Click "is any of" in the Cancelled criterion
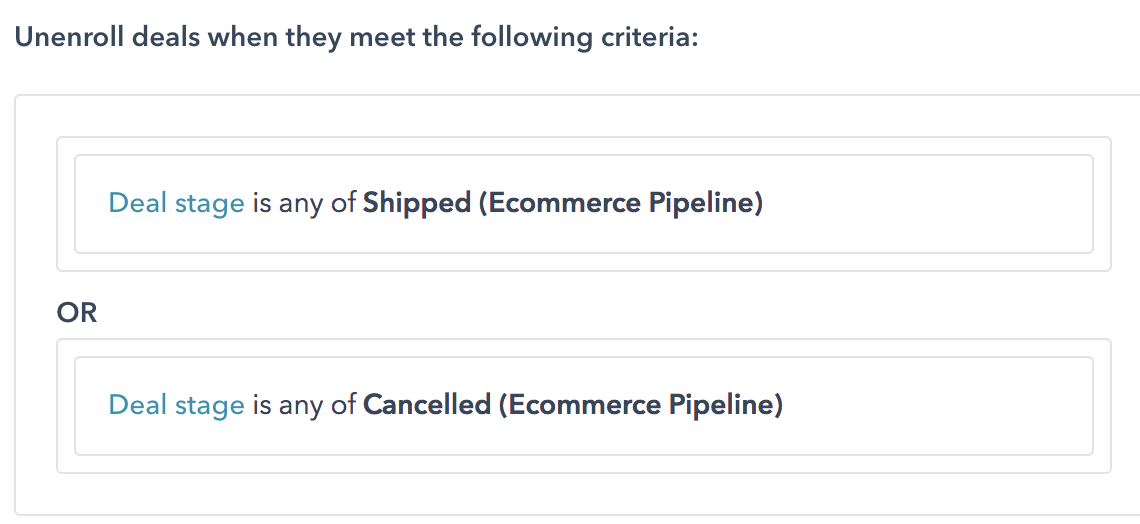This screenshot has height=524, width=1140. 303,405
